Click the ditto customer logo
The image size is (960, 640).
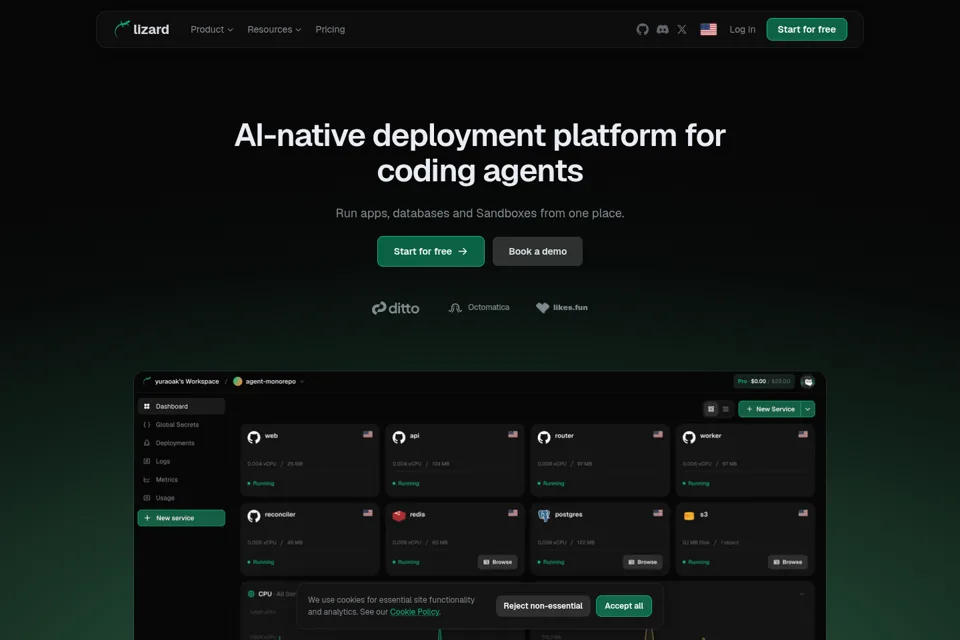coord(396,308)
